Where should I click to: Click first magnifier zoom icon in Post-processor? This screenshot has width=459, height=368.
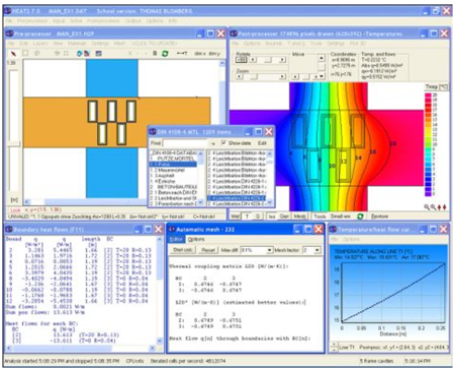pos(427,207)
